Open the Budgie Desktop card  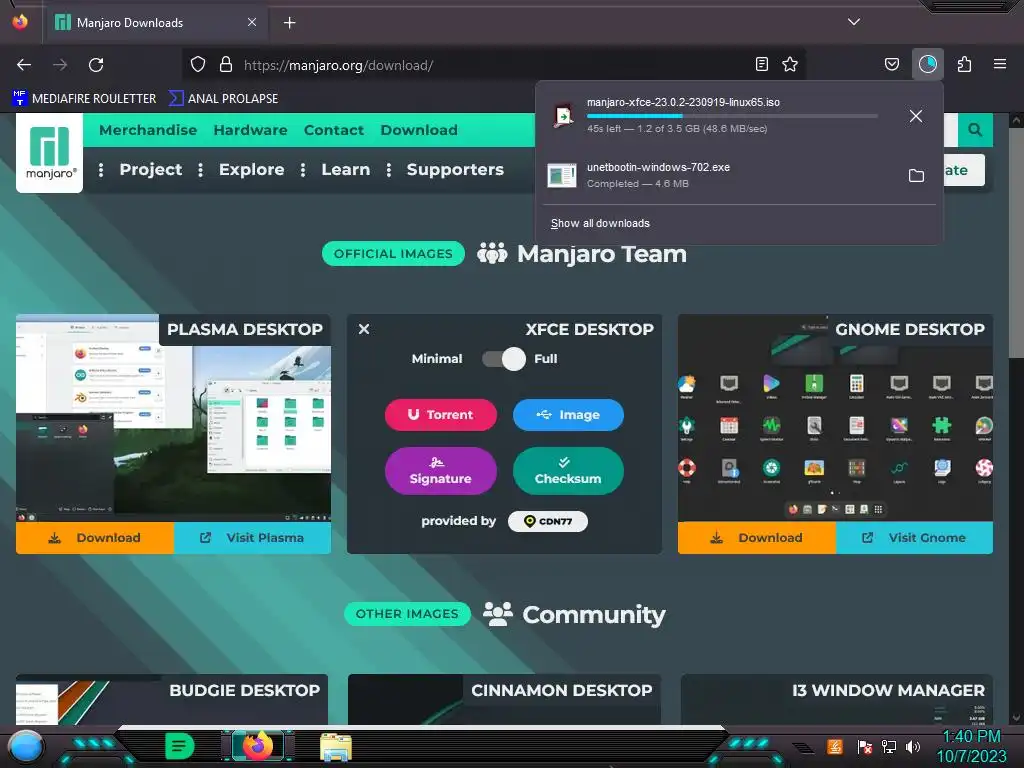[172, 699]
